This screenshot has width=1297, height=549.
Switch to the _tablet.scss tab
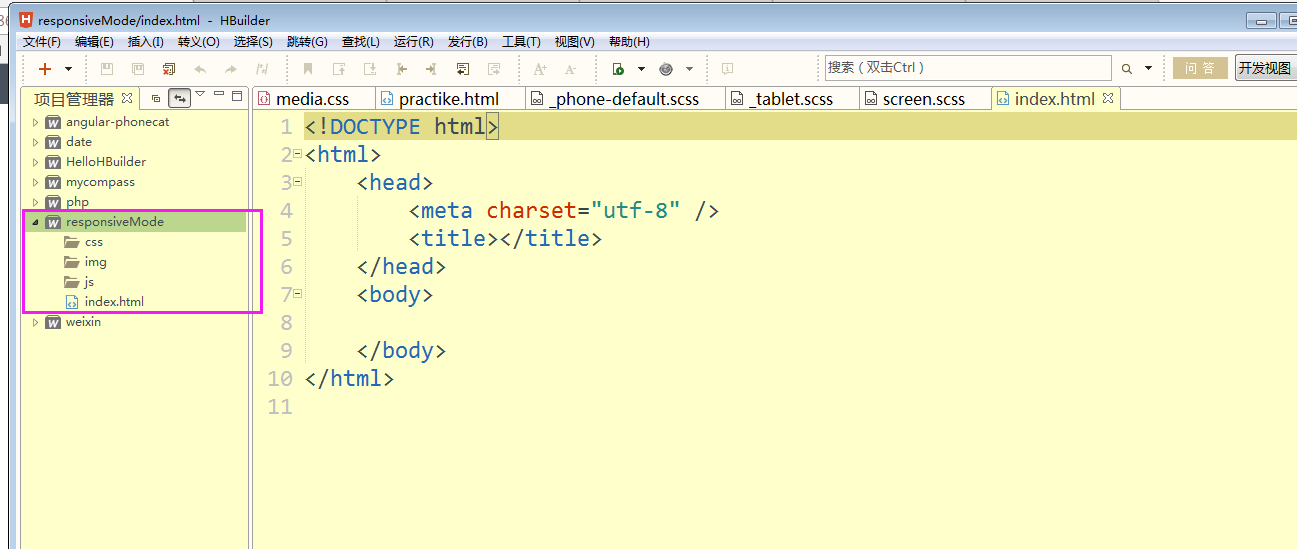point(791,99)
